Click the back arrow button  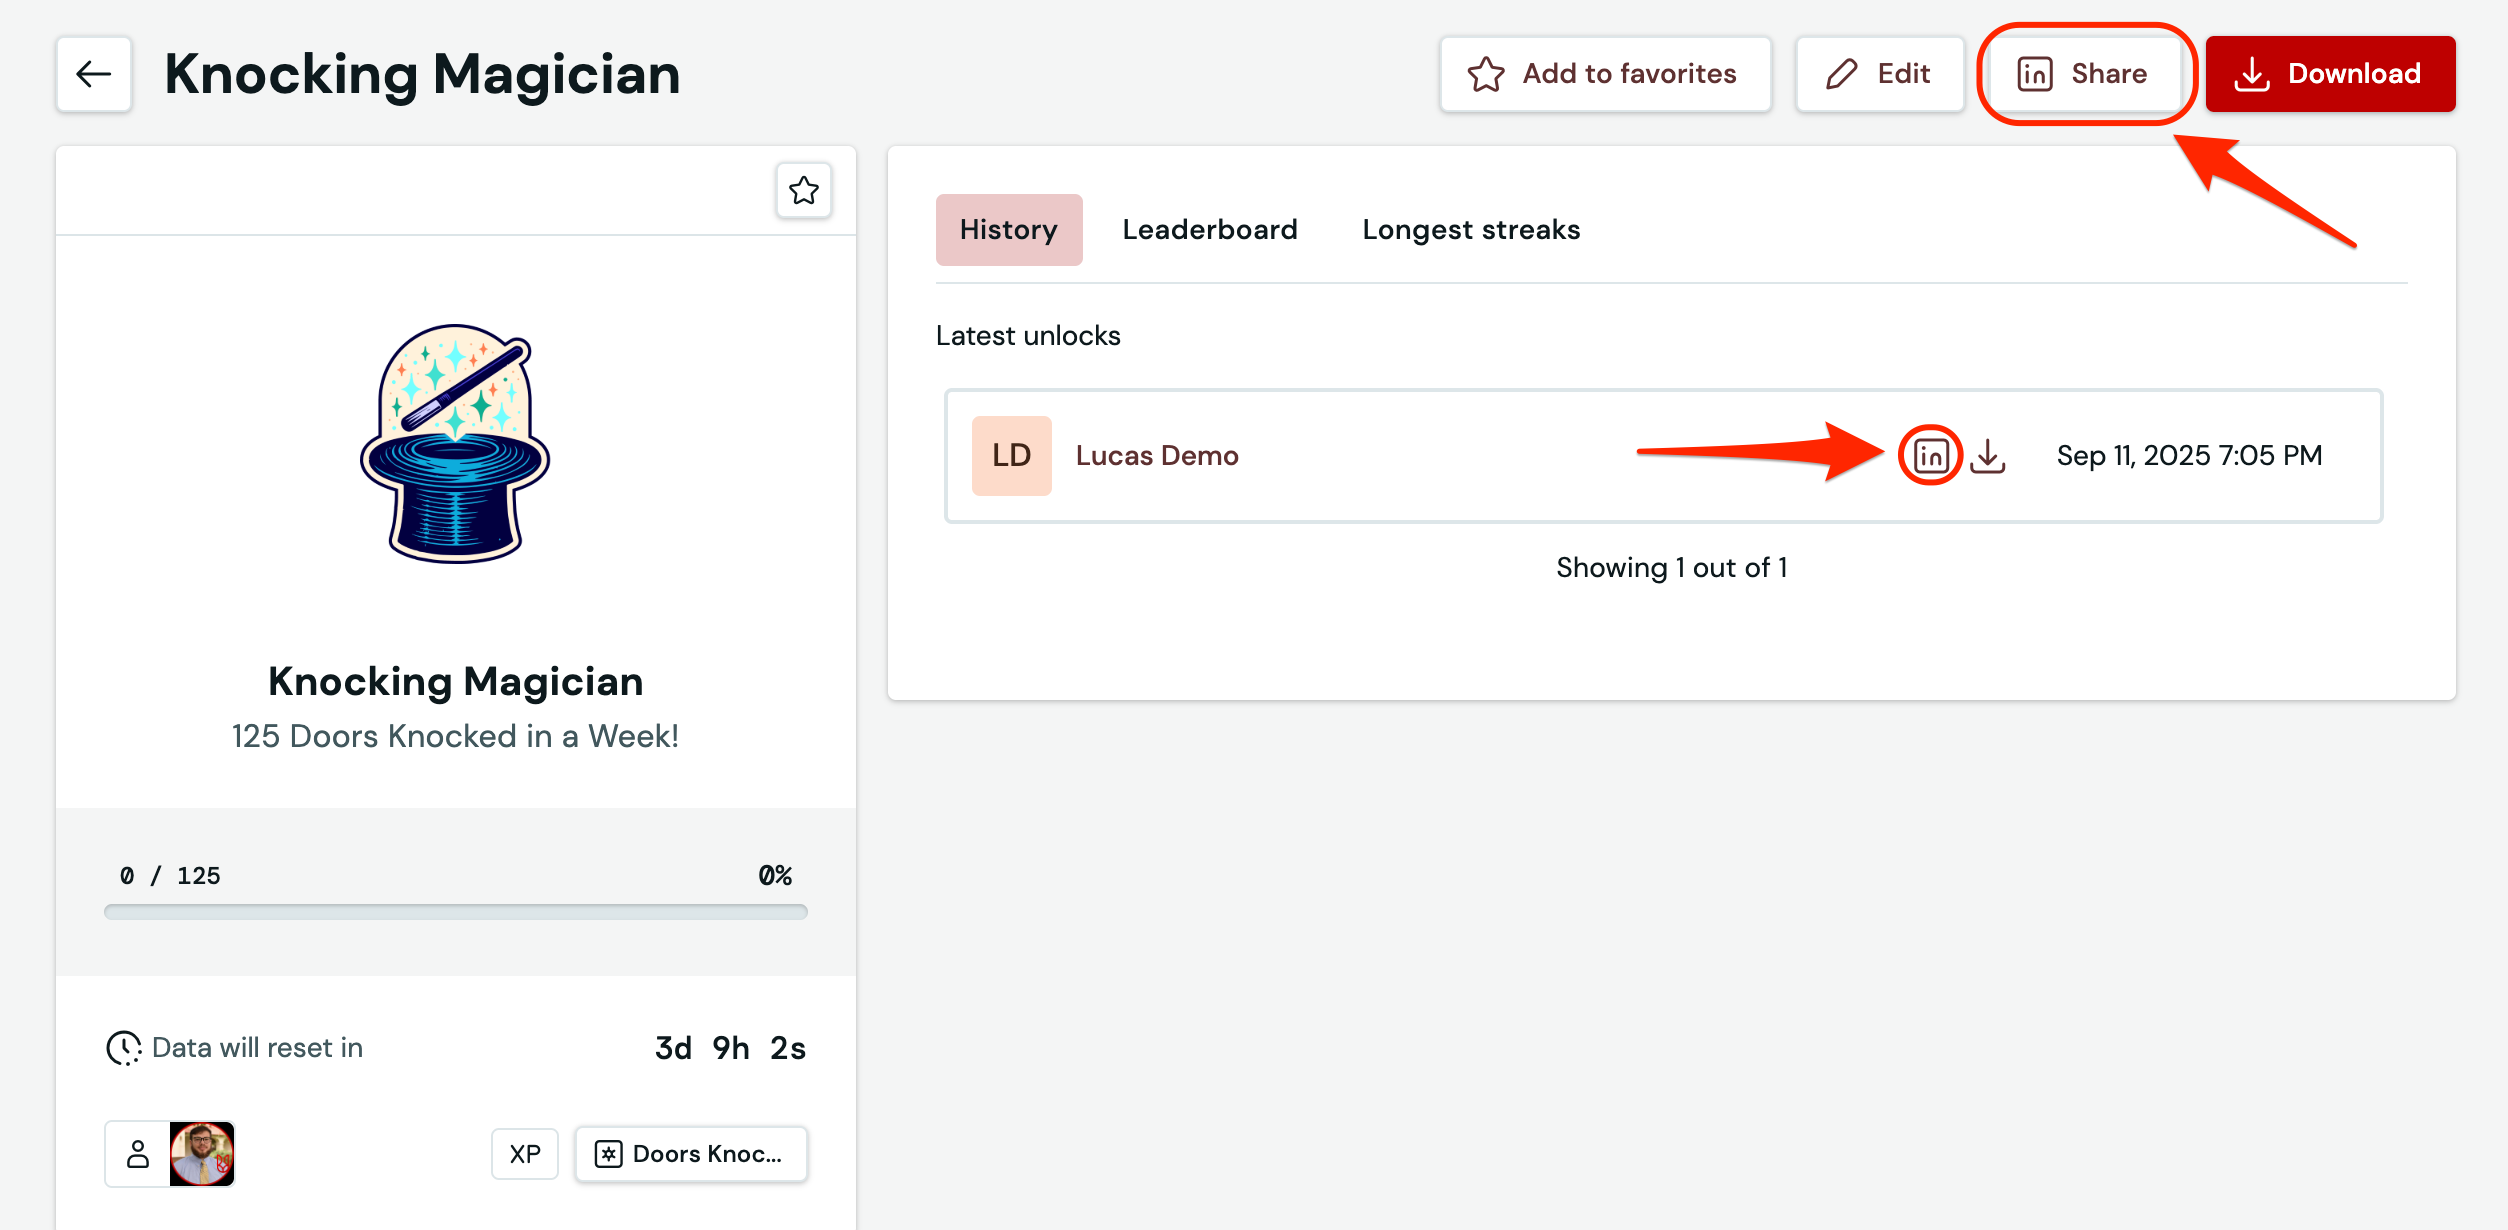[x=94, y=74]
